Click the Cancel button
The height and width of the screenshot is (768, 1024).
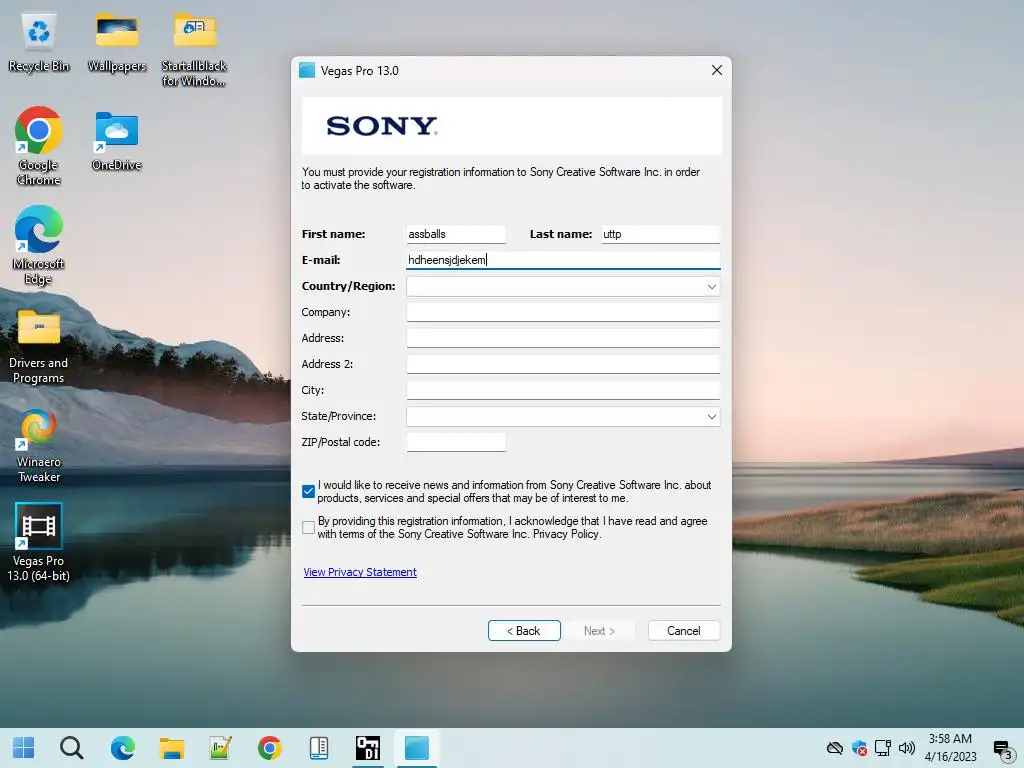[x=684, y=631]
